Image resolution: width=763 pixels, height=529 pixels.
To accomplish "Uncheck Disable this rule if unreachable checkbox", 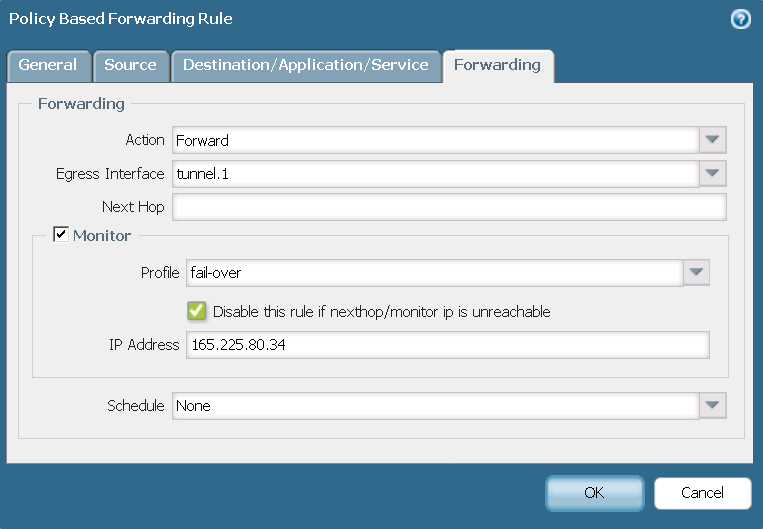I will pyautogui.click(x=196, y=311).
